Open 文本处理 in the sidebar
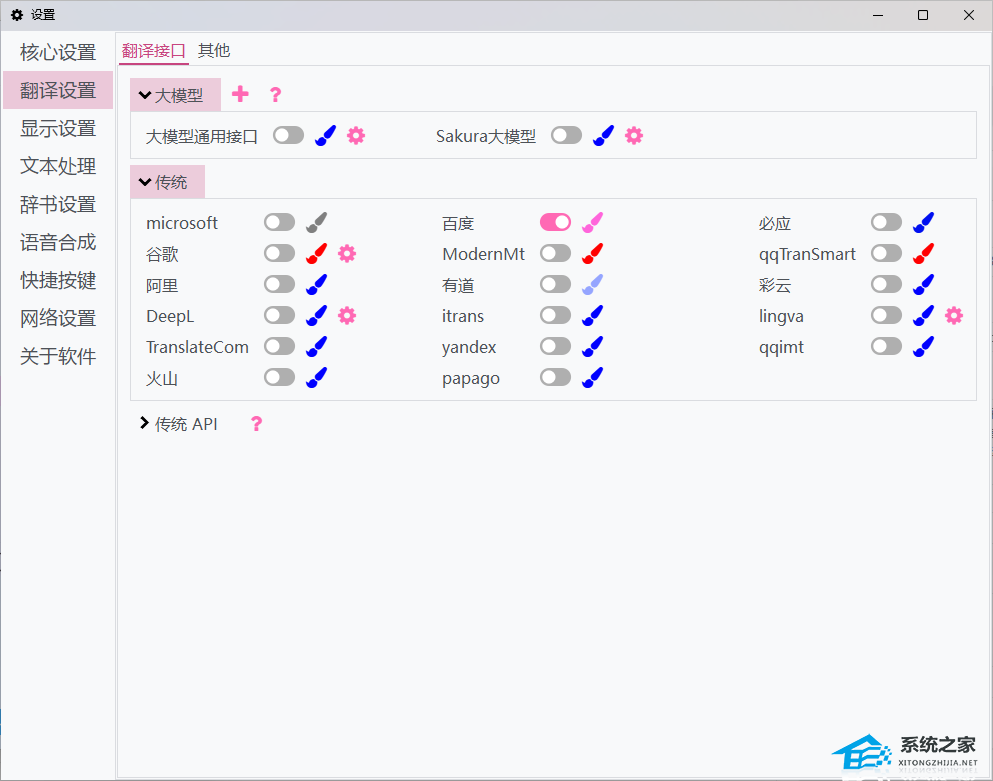The image size is (993, 781). pyautogui.click(x=58, y=166)
